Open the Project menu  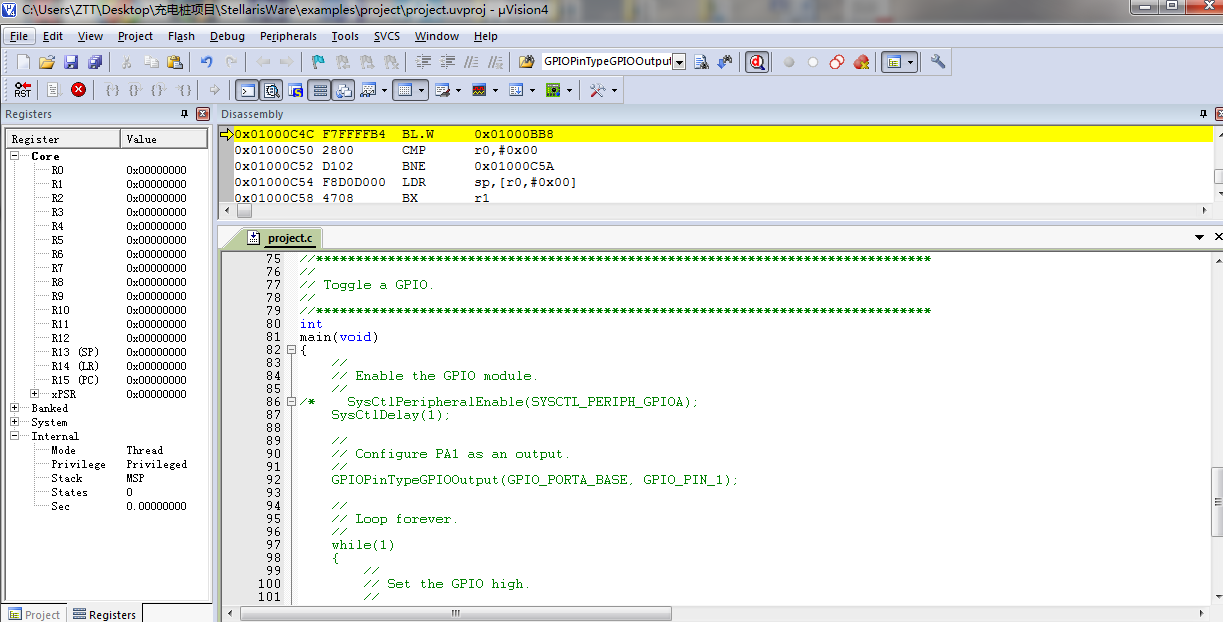[x=135, y=36]
